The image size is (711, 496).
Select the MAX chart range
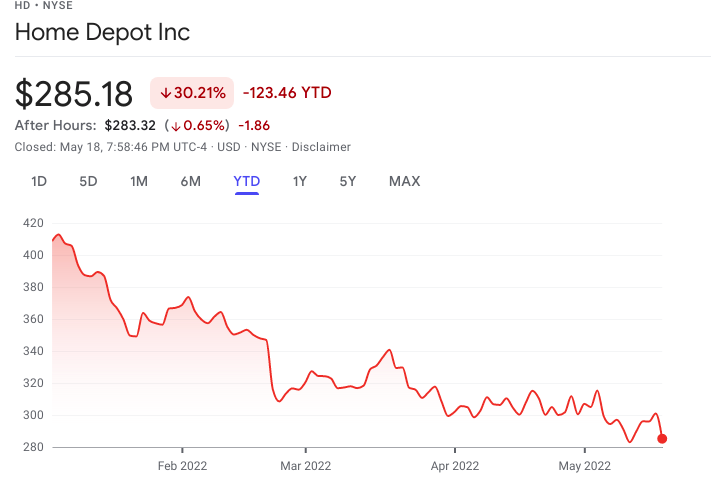(404, 181)
